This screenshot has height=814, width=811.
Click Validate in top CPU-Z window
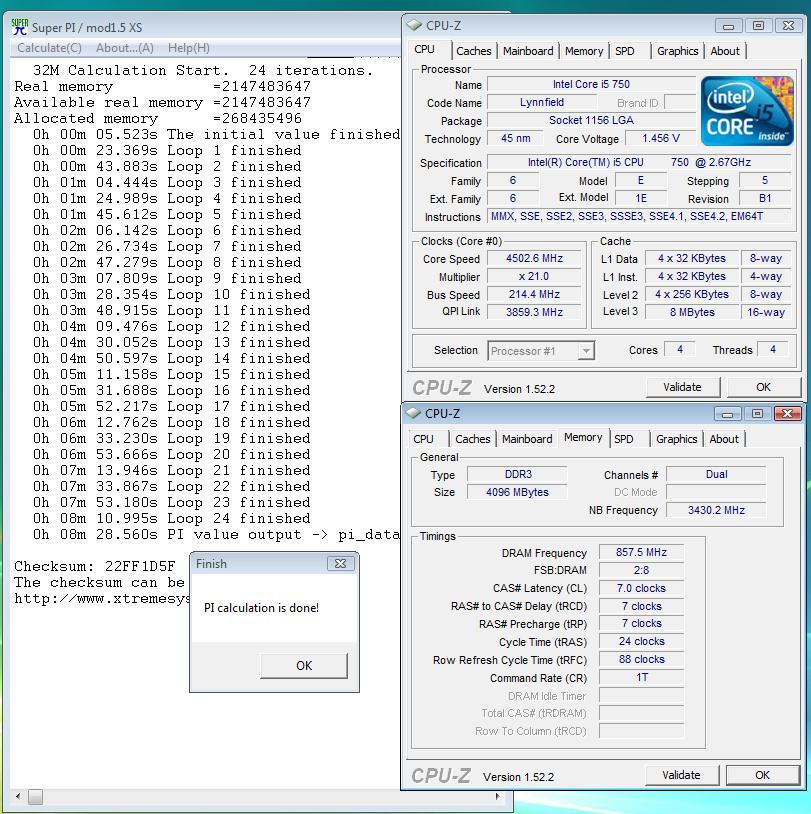pyautogui.click(x=682, y=387)
